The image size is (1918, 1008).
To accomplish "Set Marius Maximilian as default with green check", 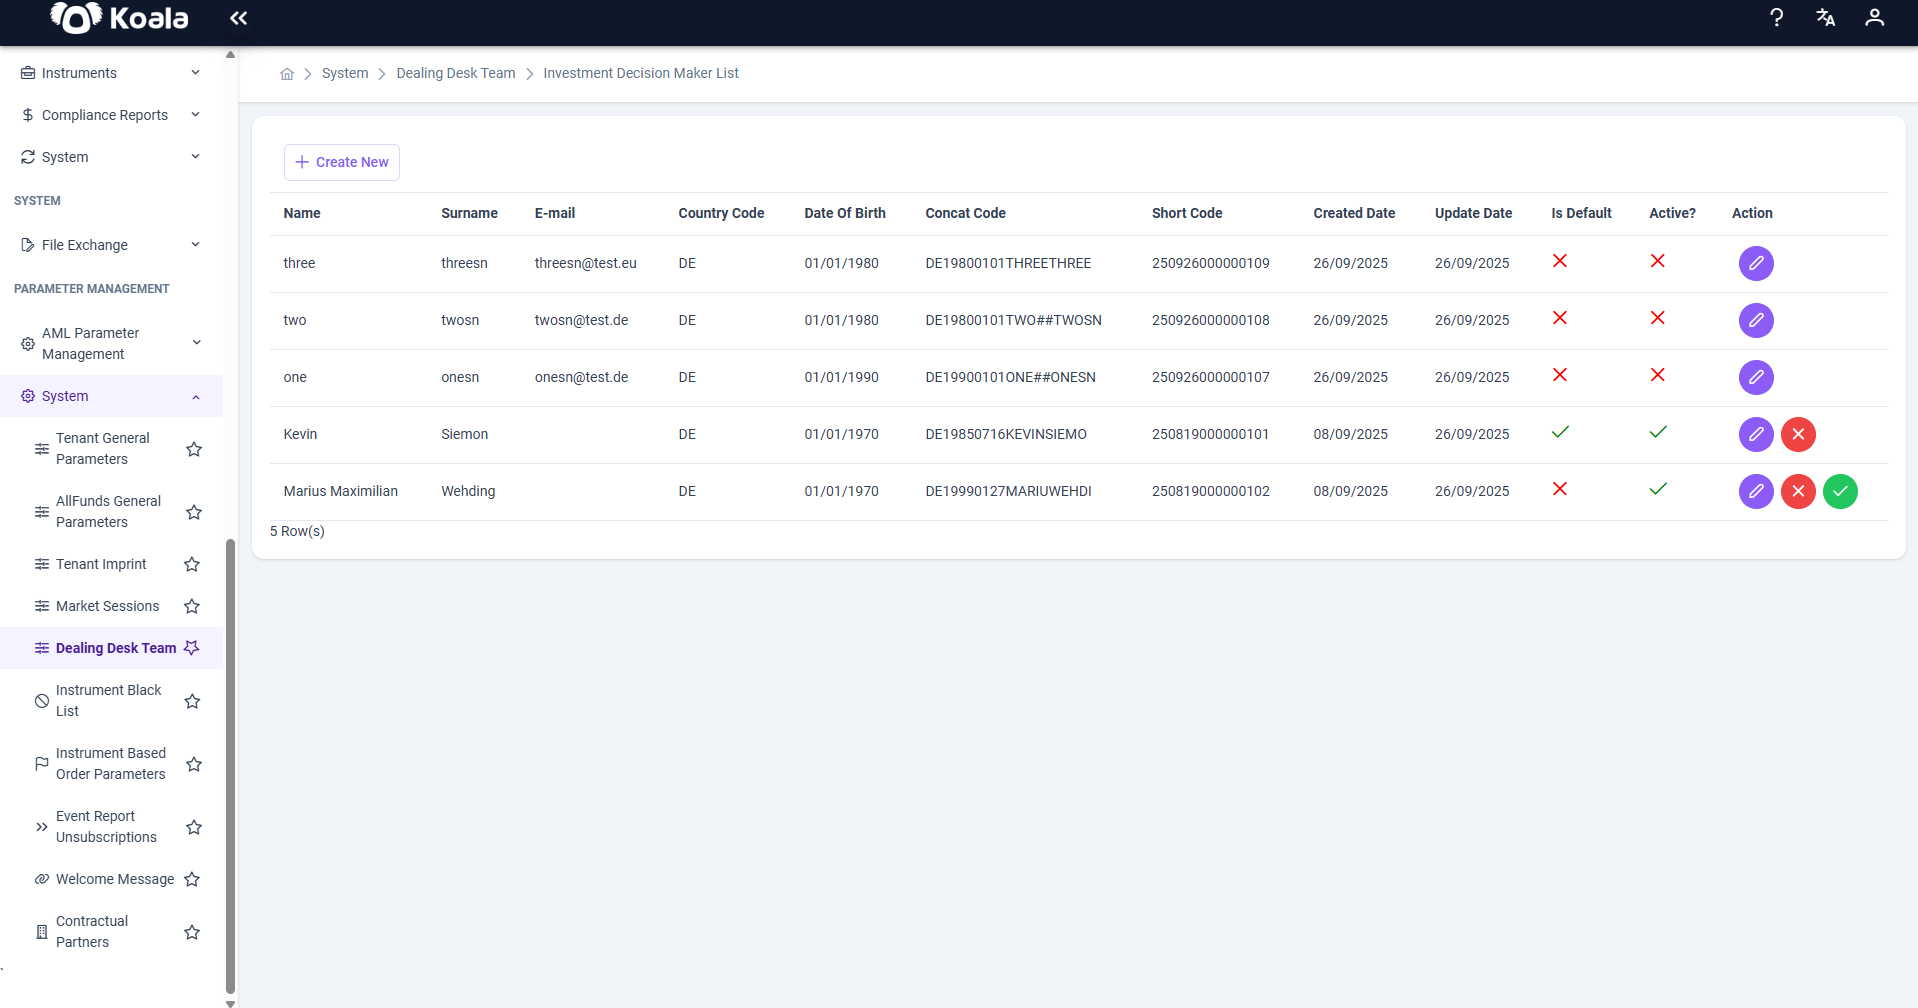I will tap(1840, 492).
